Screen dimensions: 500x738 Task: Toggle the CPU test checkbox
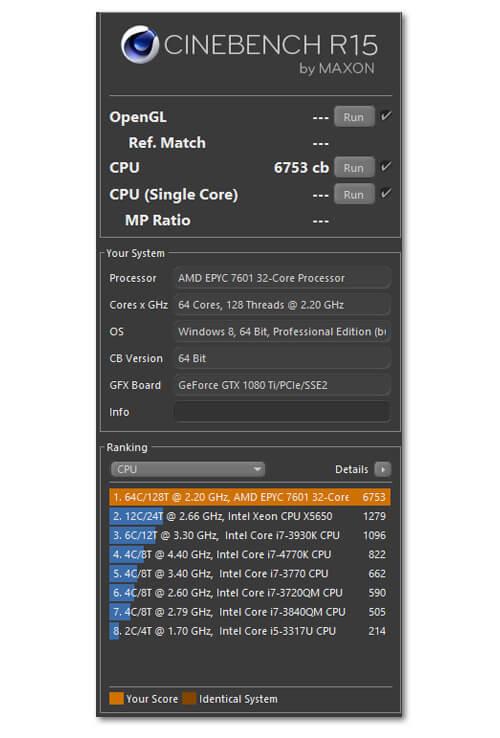386,166
